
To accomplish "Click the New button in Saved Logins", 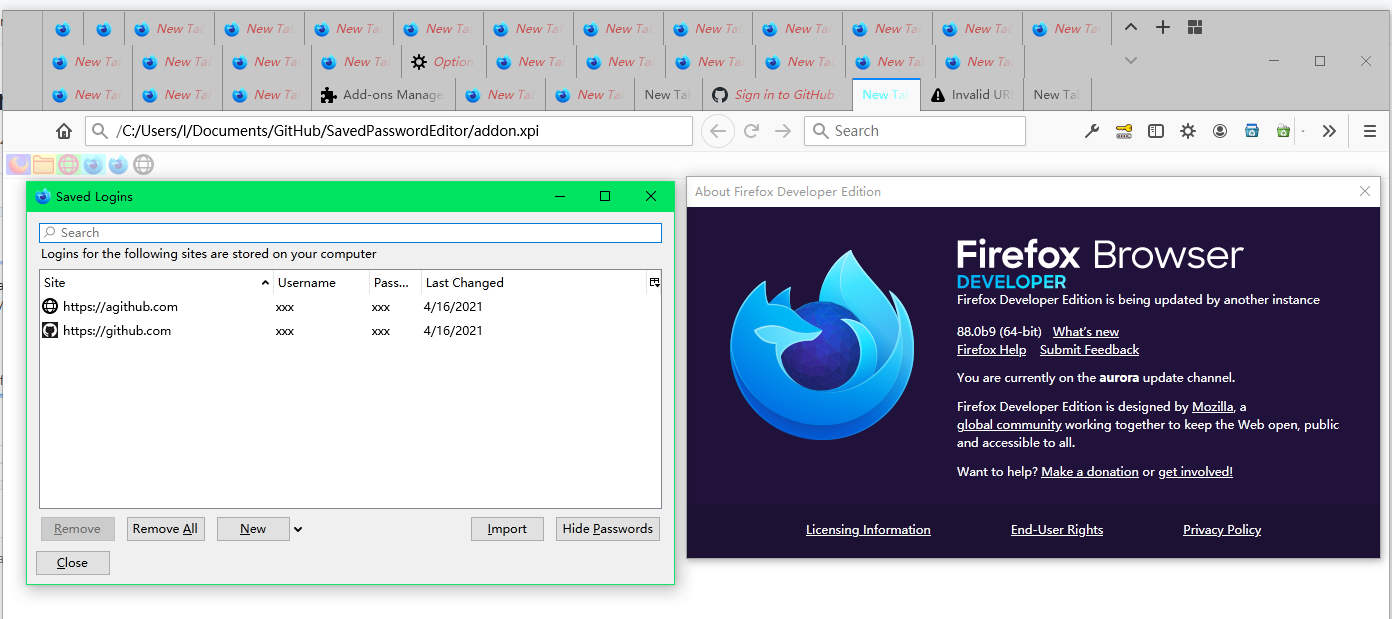I will [x=253, y=529].
